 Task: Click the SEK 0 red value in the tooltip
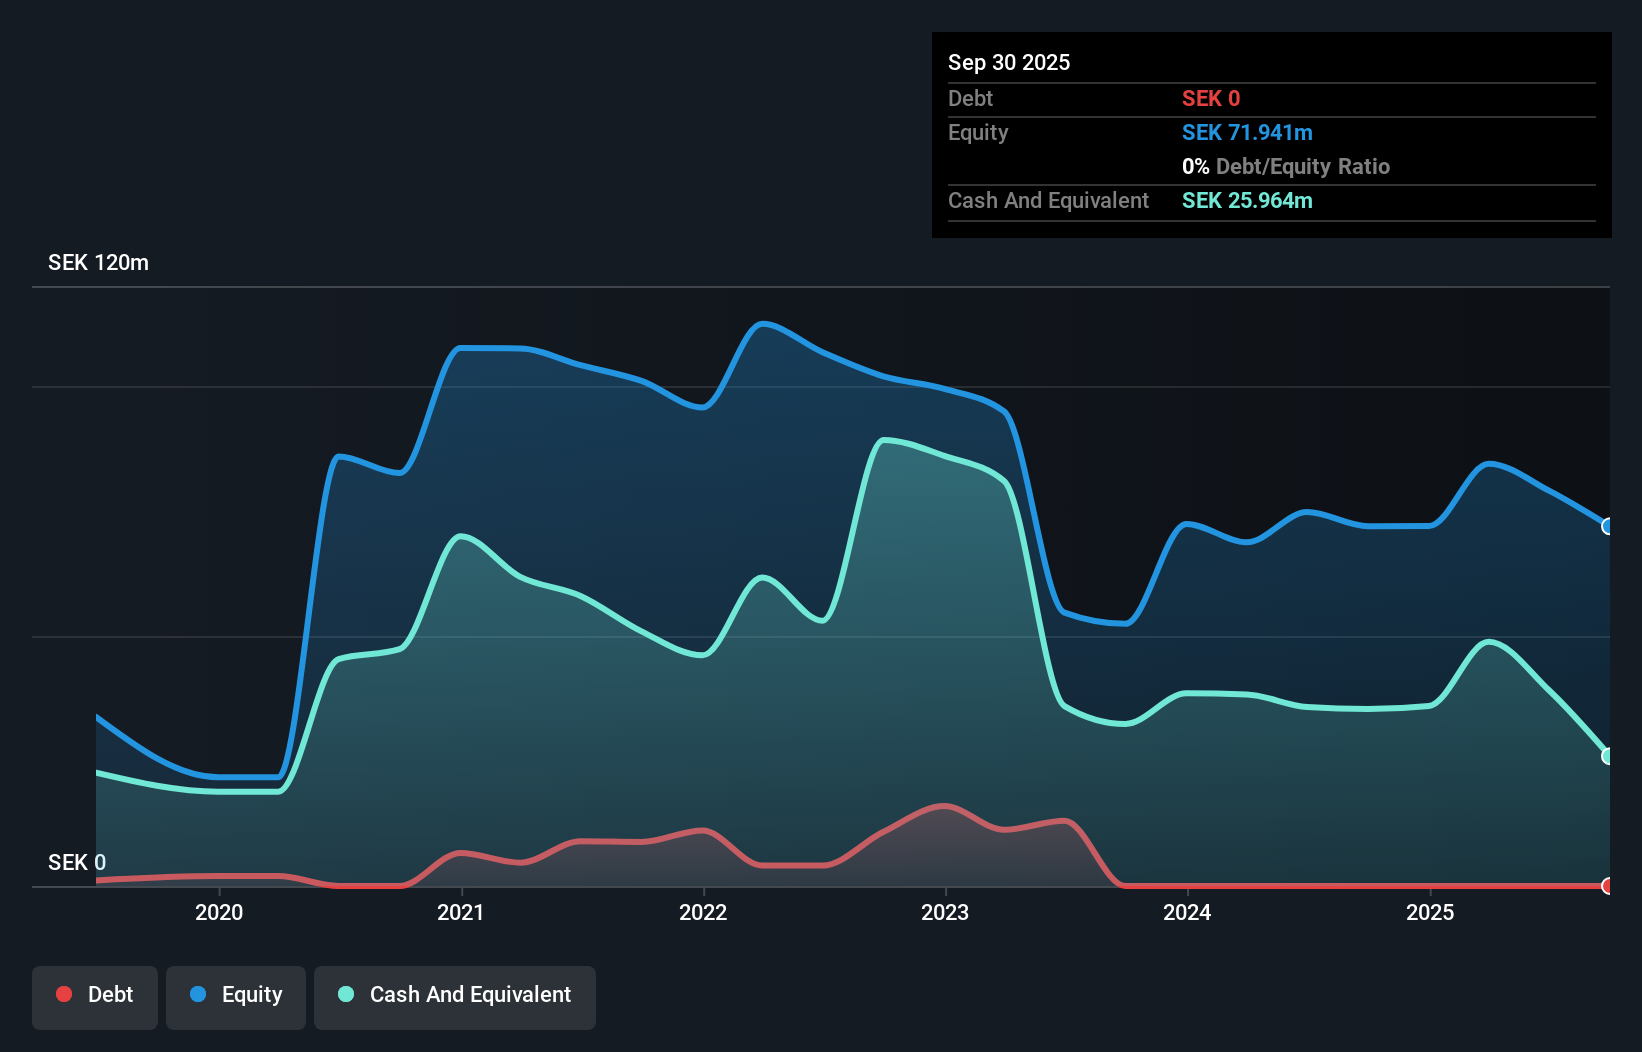tap(1210, 98)
